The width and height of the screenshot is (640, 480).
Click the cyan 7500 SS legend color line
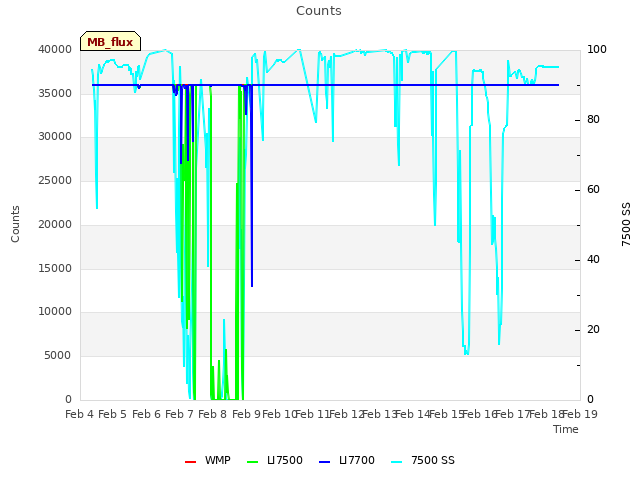[x=397, y=462]
